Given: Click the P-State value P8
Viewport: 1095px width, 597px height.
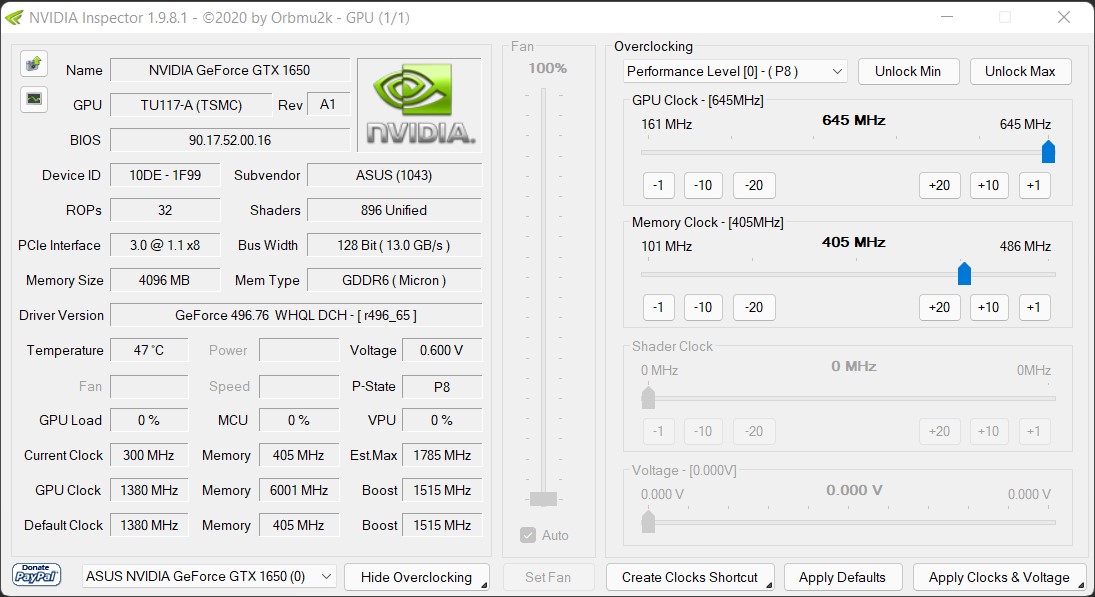Looking at the screenshot, I should coord(442,386).
